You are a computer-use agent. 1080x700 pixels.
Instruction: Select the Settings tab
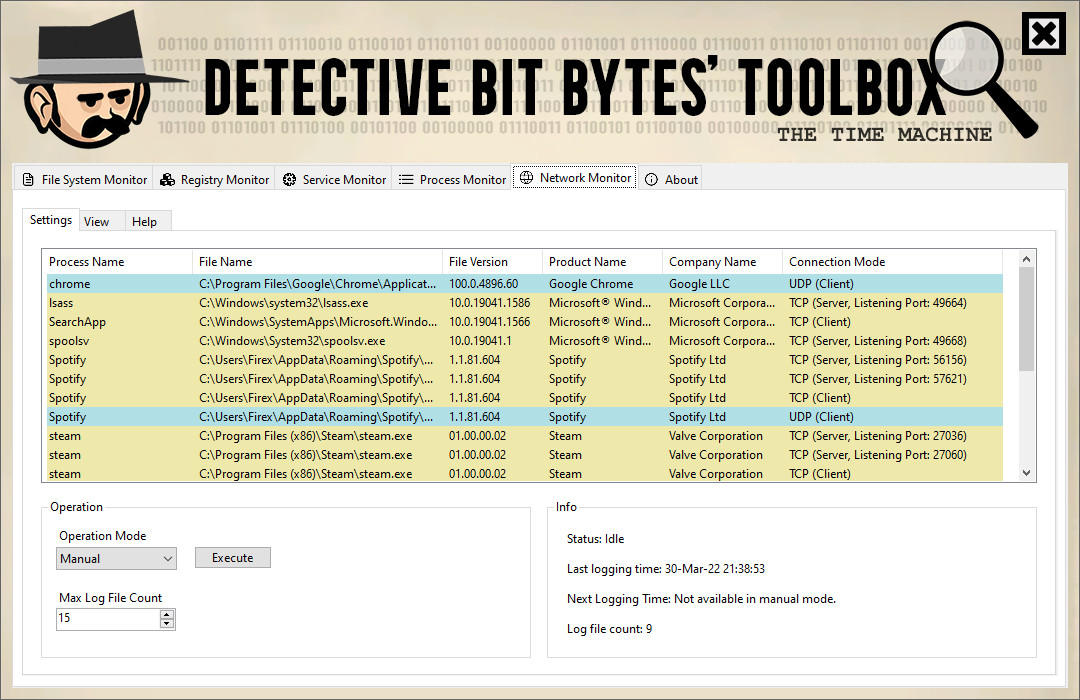tap(50, 219)
